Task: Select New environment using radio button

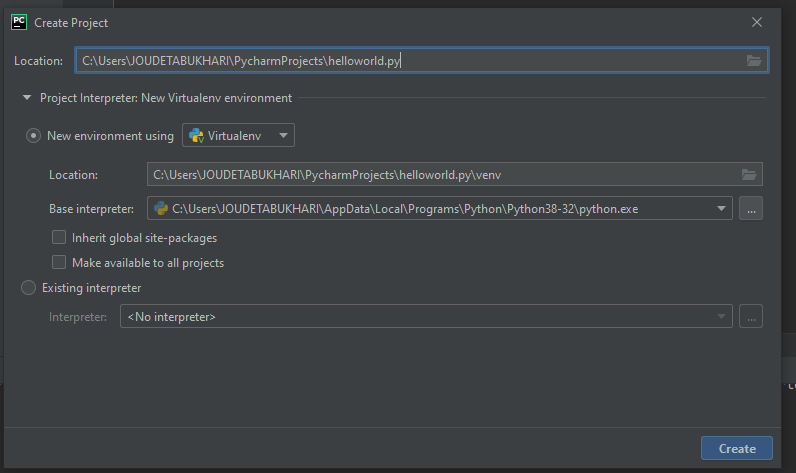Action: tap(34, 136)
